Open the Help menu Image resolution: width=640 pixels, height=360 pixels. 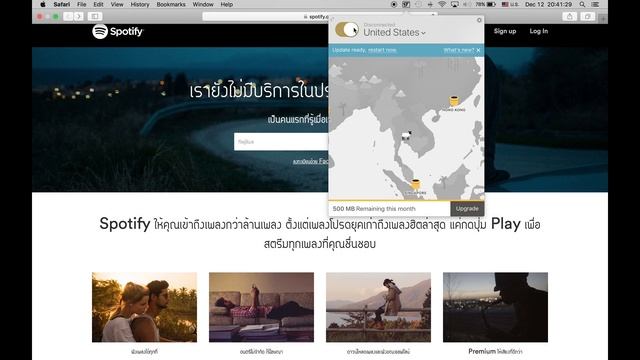pos(227,4)
